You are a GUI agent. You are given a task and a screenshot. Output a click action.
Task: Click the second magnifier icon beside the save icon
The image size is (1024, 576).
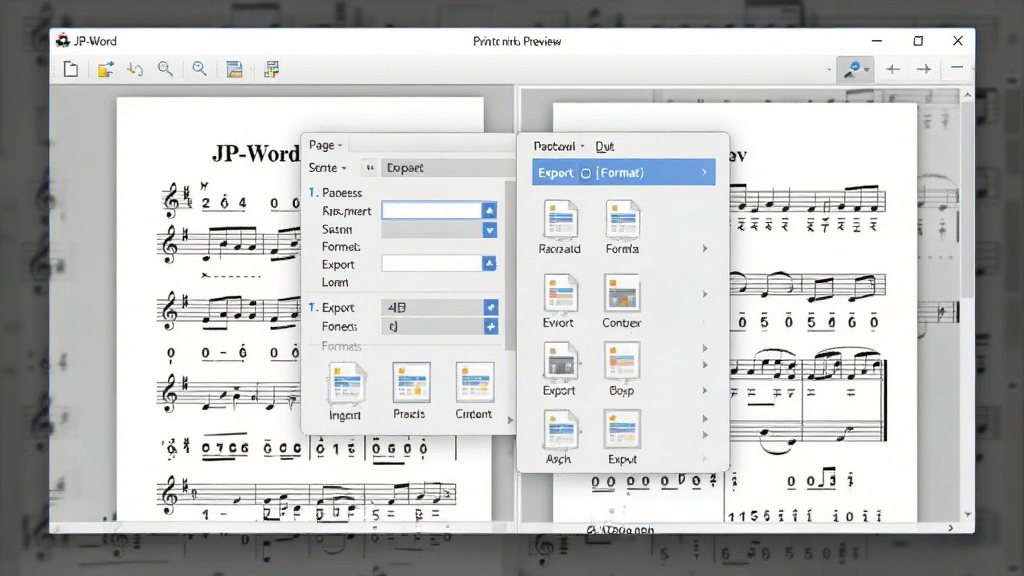point(199,69)
